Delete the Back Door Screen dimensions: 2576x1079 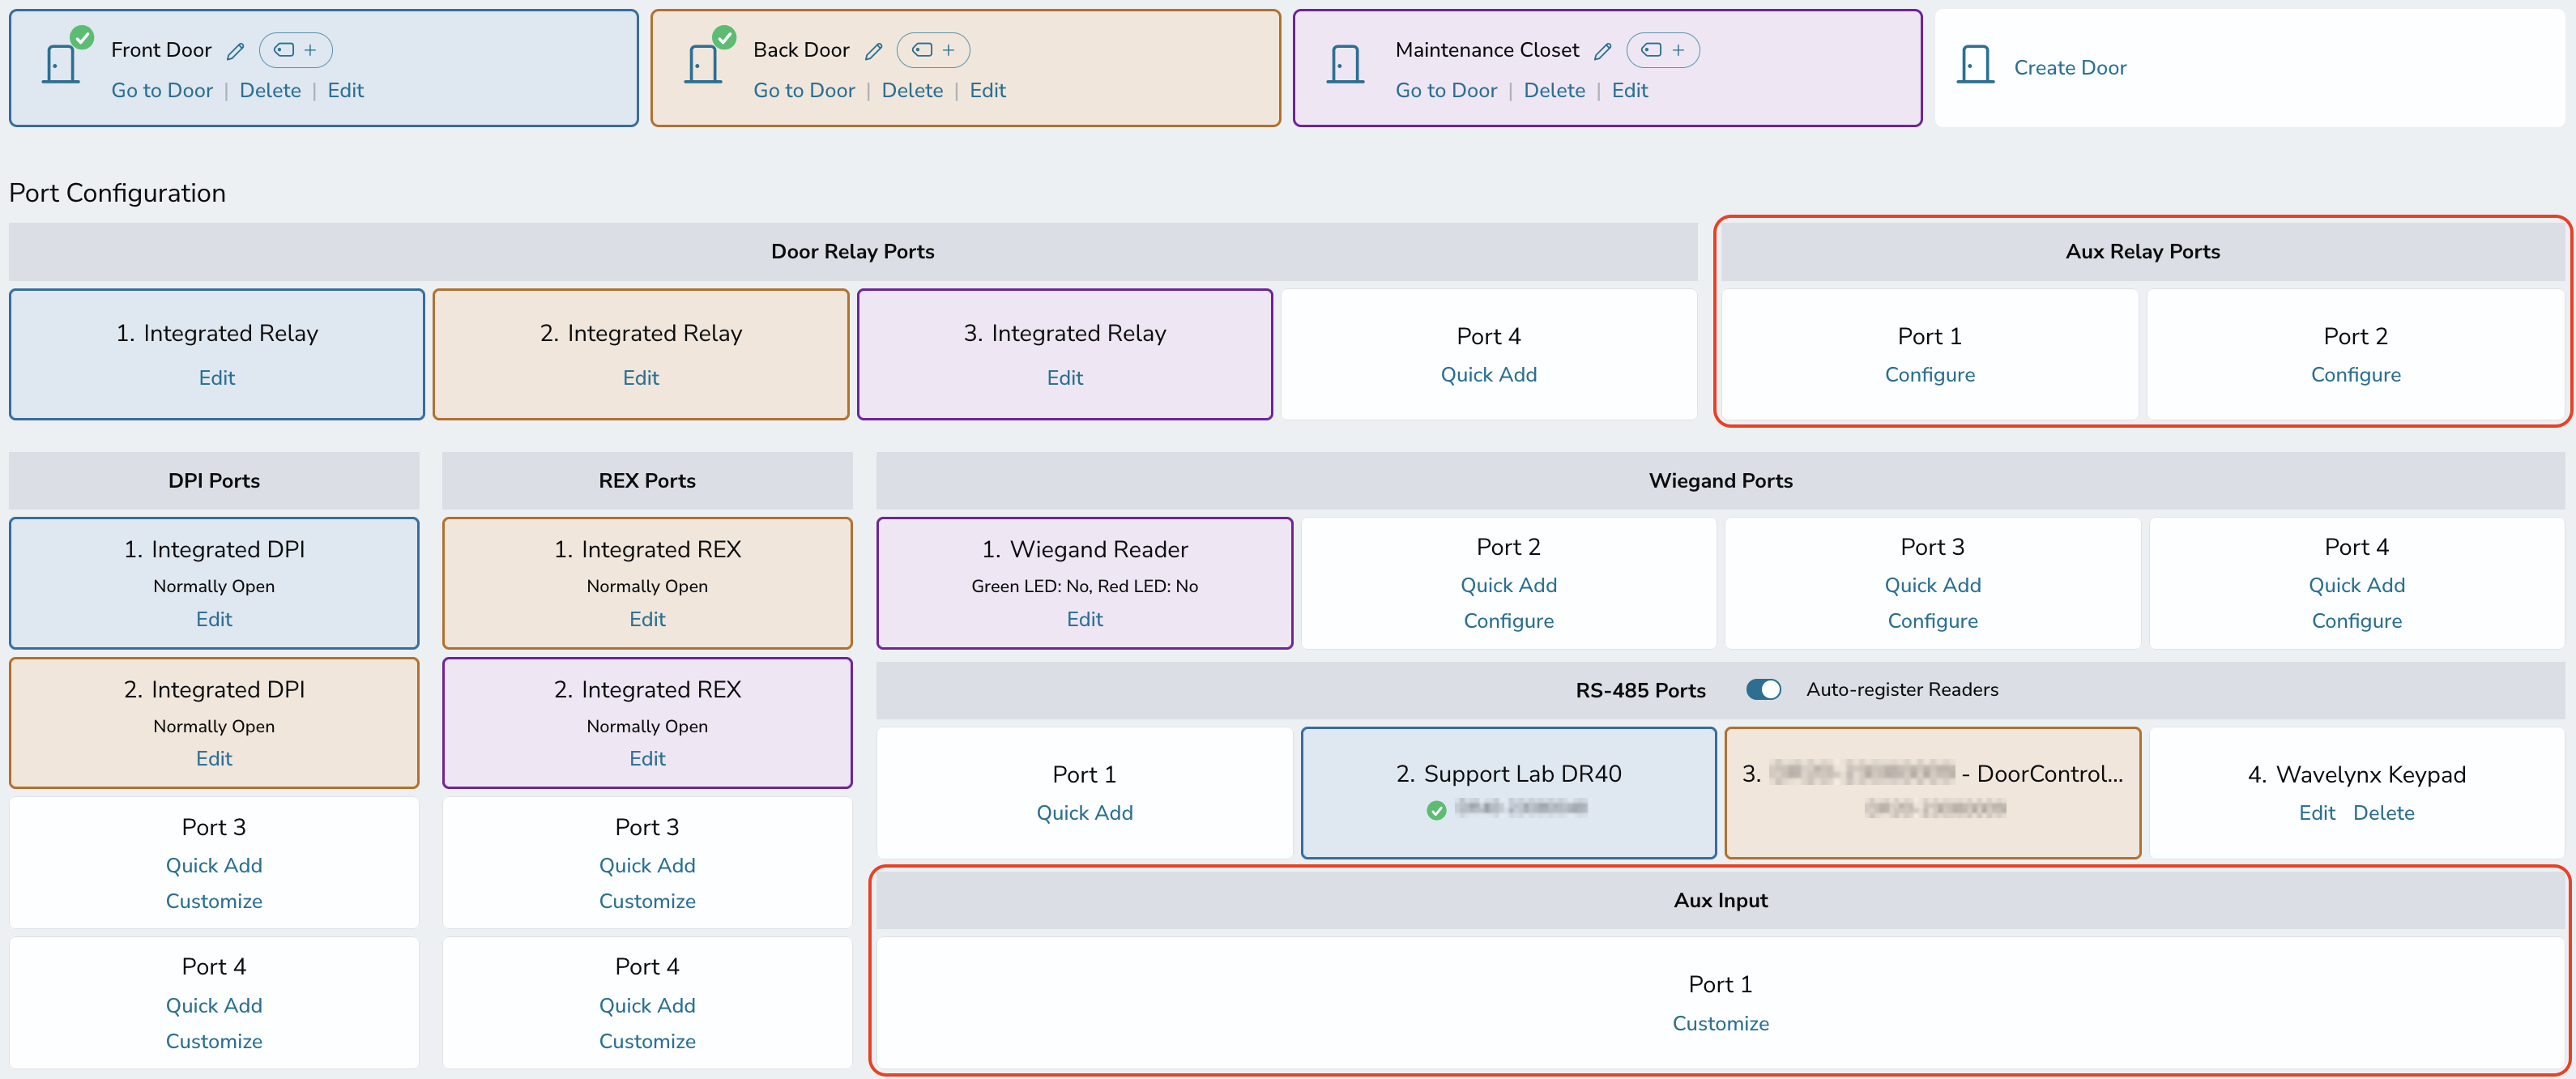pyautogui.click(x=912, y=90)
